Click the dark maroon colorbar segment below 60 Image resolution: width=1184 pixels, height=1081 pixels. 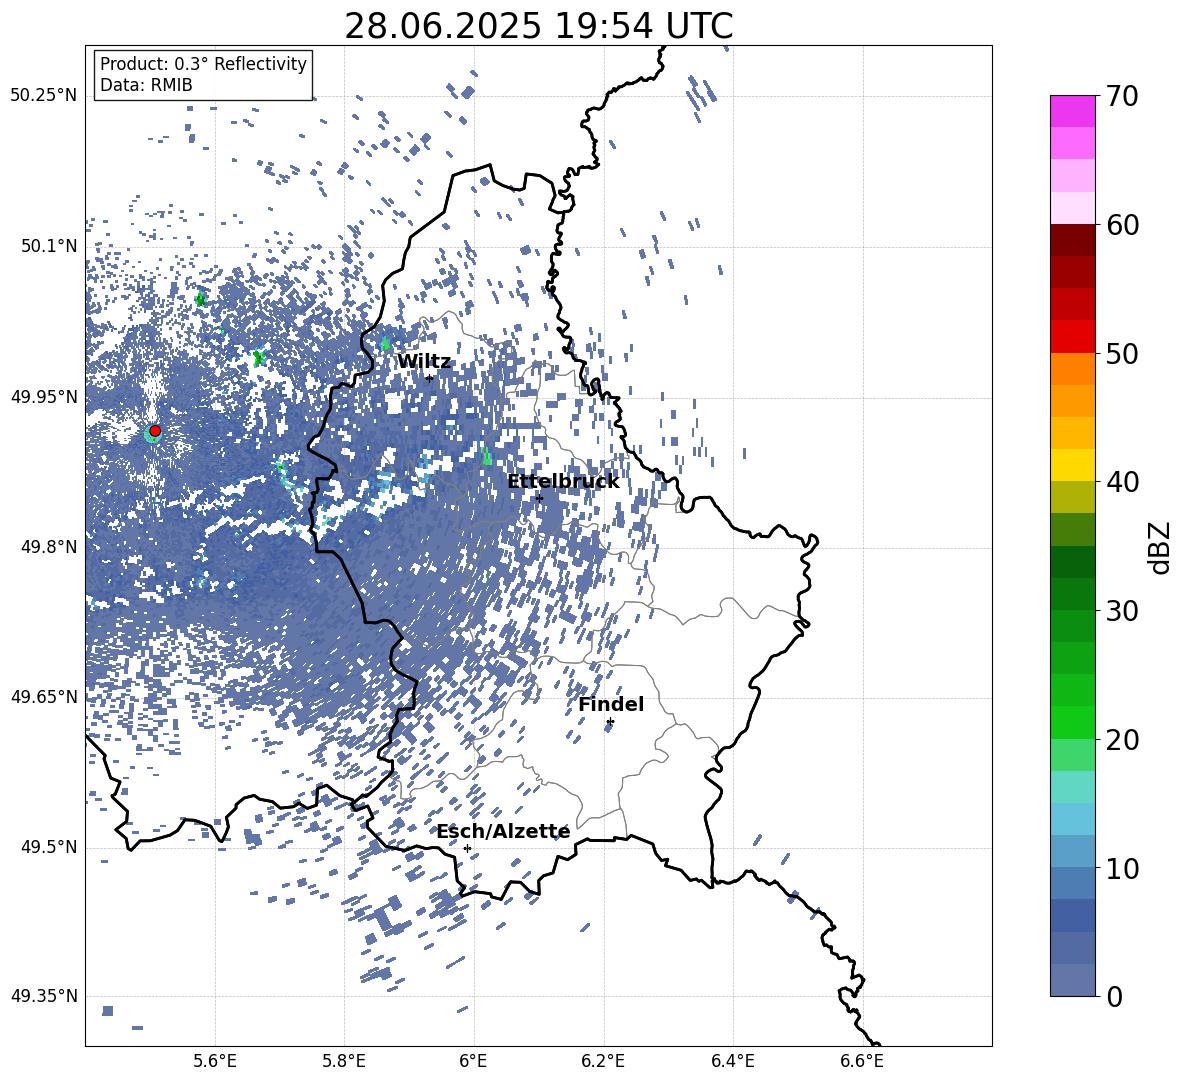point(1073,240)
